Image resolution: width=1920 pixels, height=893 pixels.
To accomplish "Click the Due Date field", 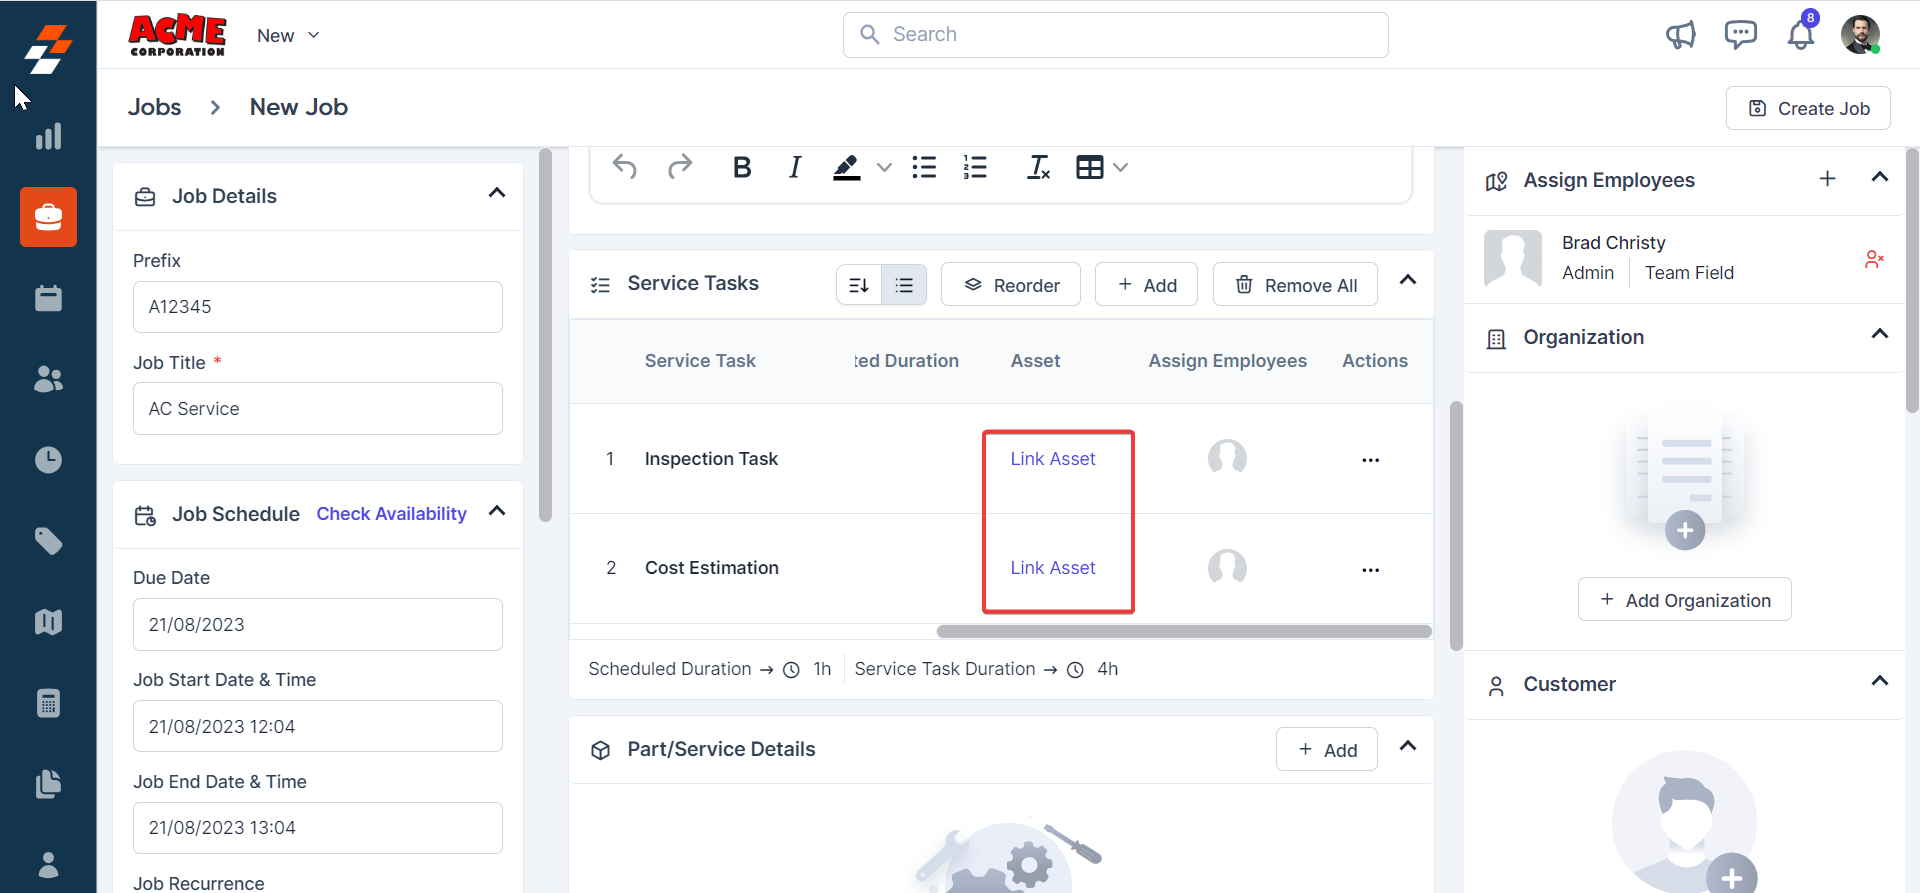I will click(318, 625).
